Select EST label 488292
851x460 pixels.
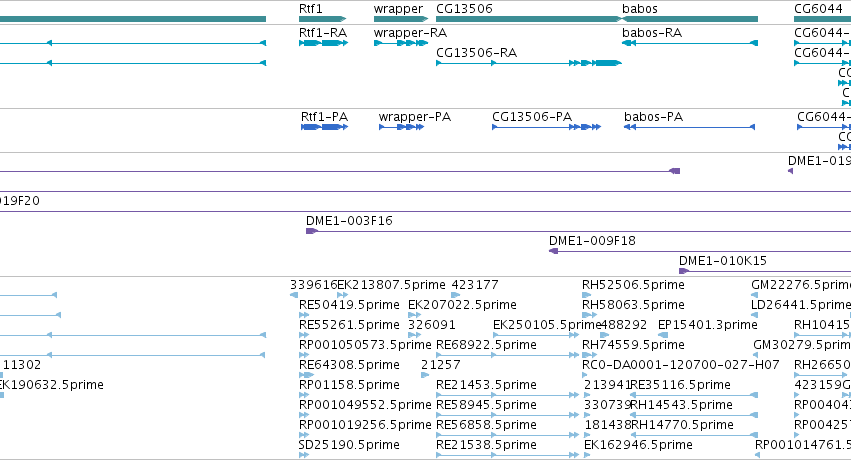coord(624,325)
